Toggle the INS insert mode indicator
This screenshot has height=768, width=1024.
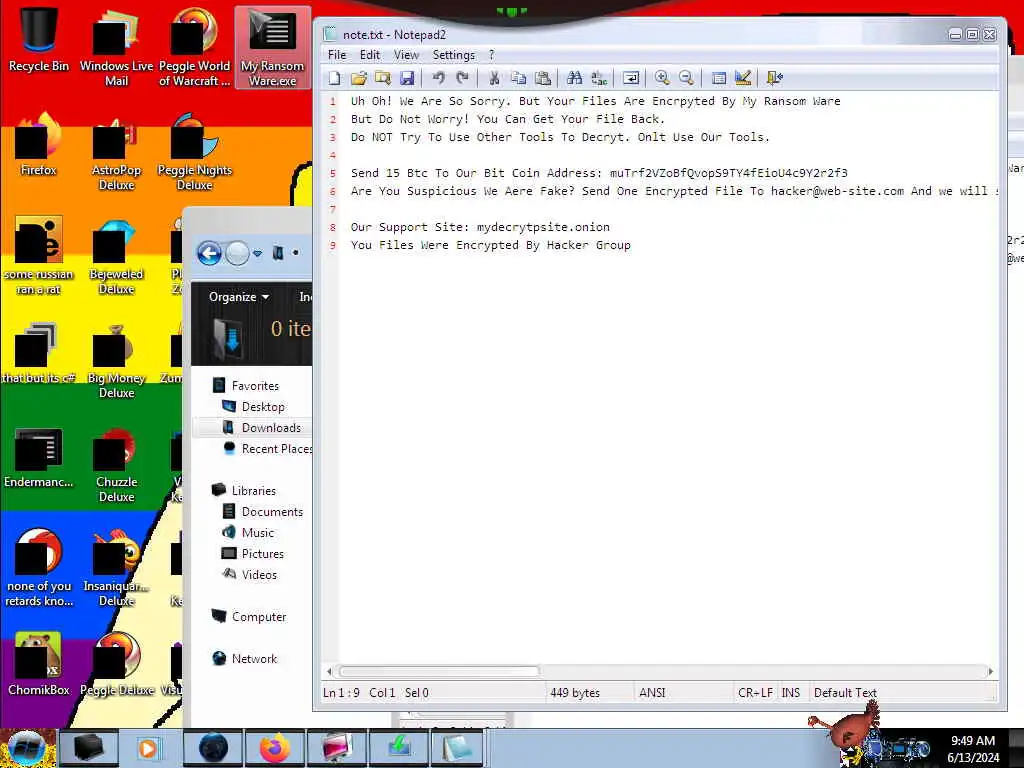point(791,692)
